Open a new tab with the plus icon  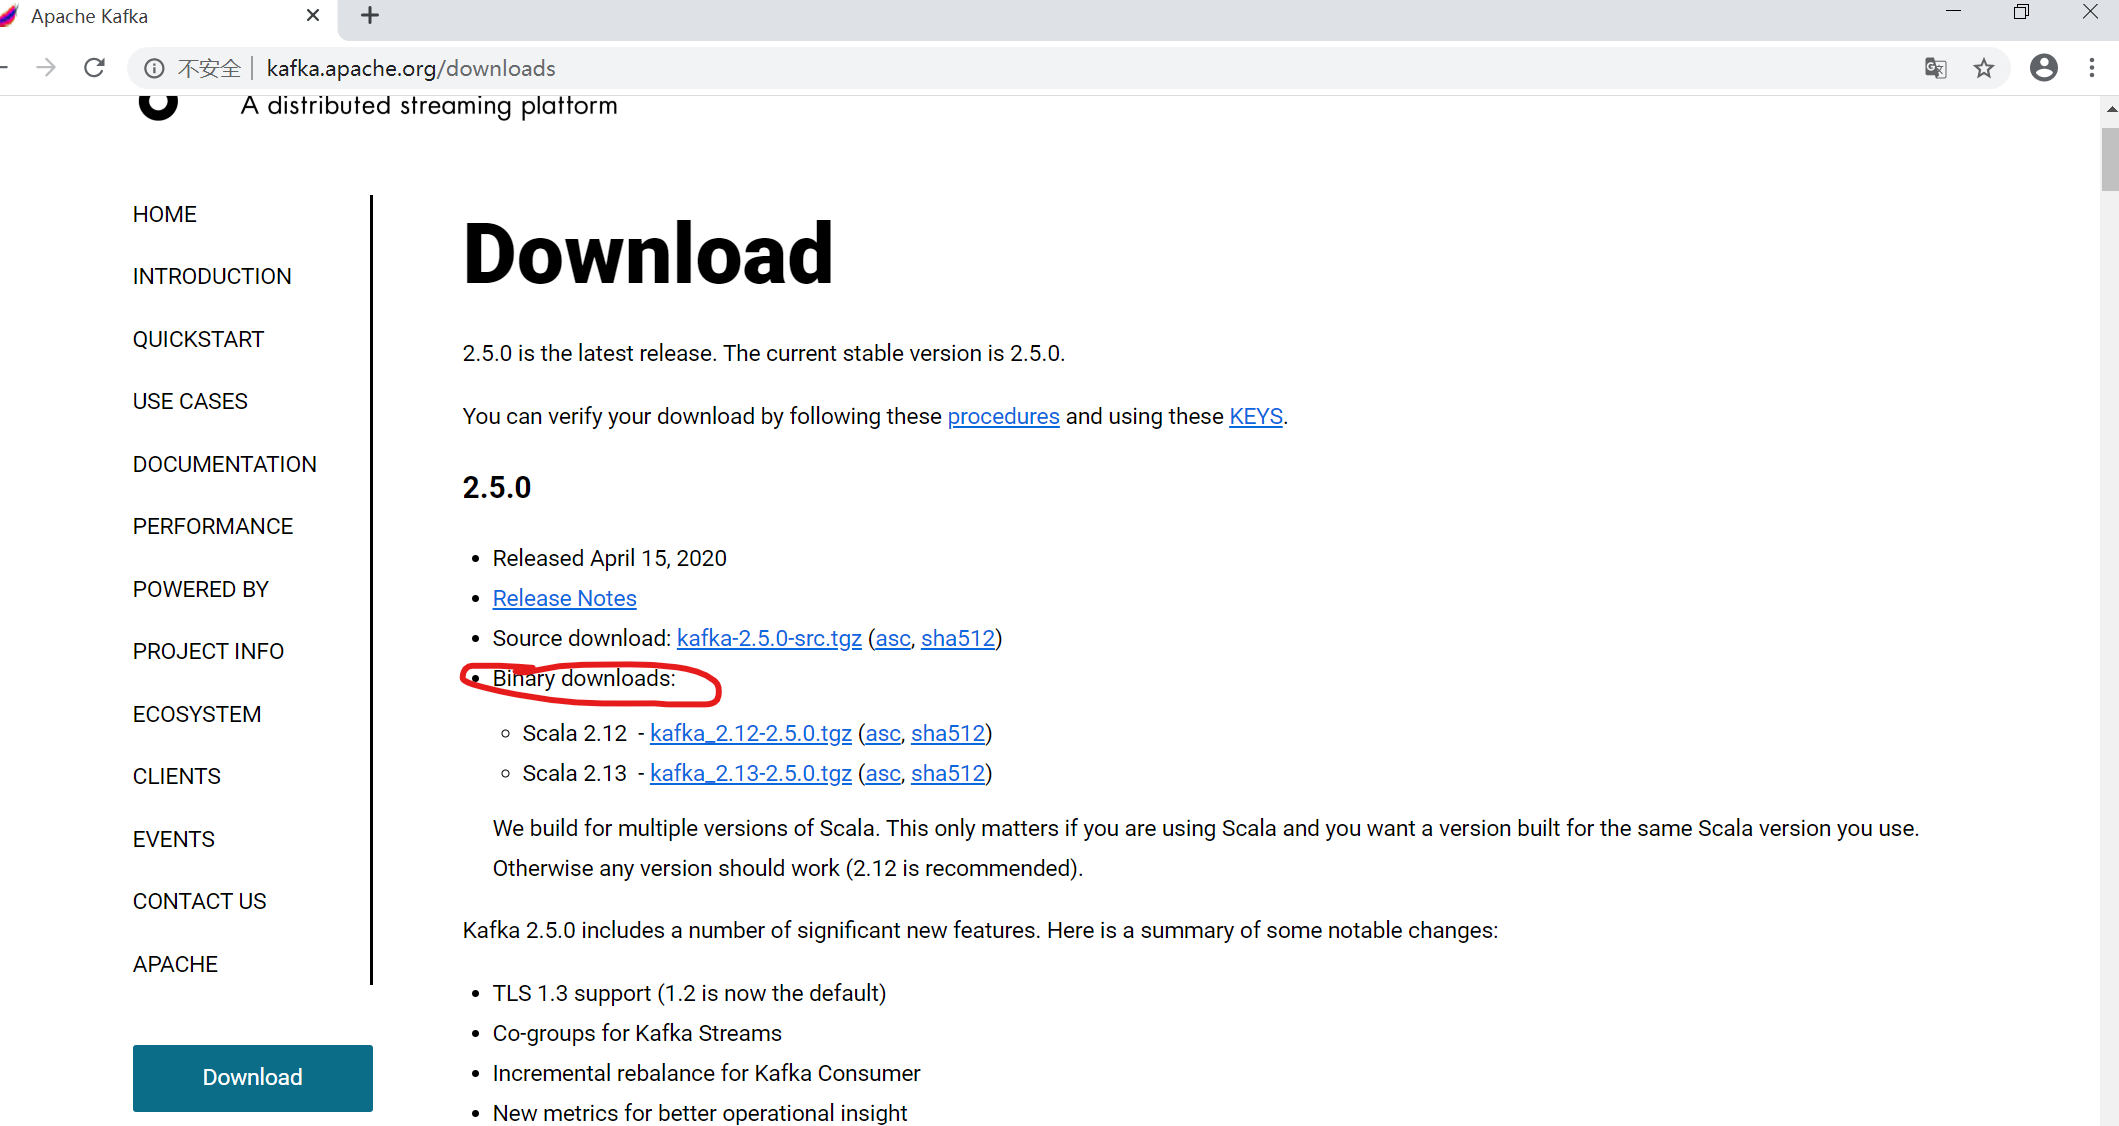coord(370,15)
